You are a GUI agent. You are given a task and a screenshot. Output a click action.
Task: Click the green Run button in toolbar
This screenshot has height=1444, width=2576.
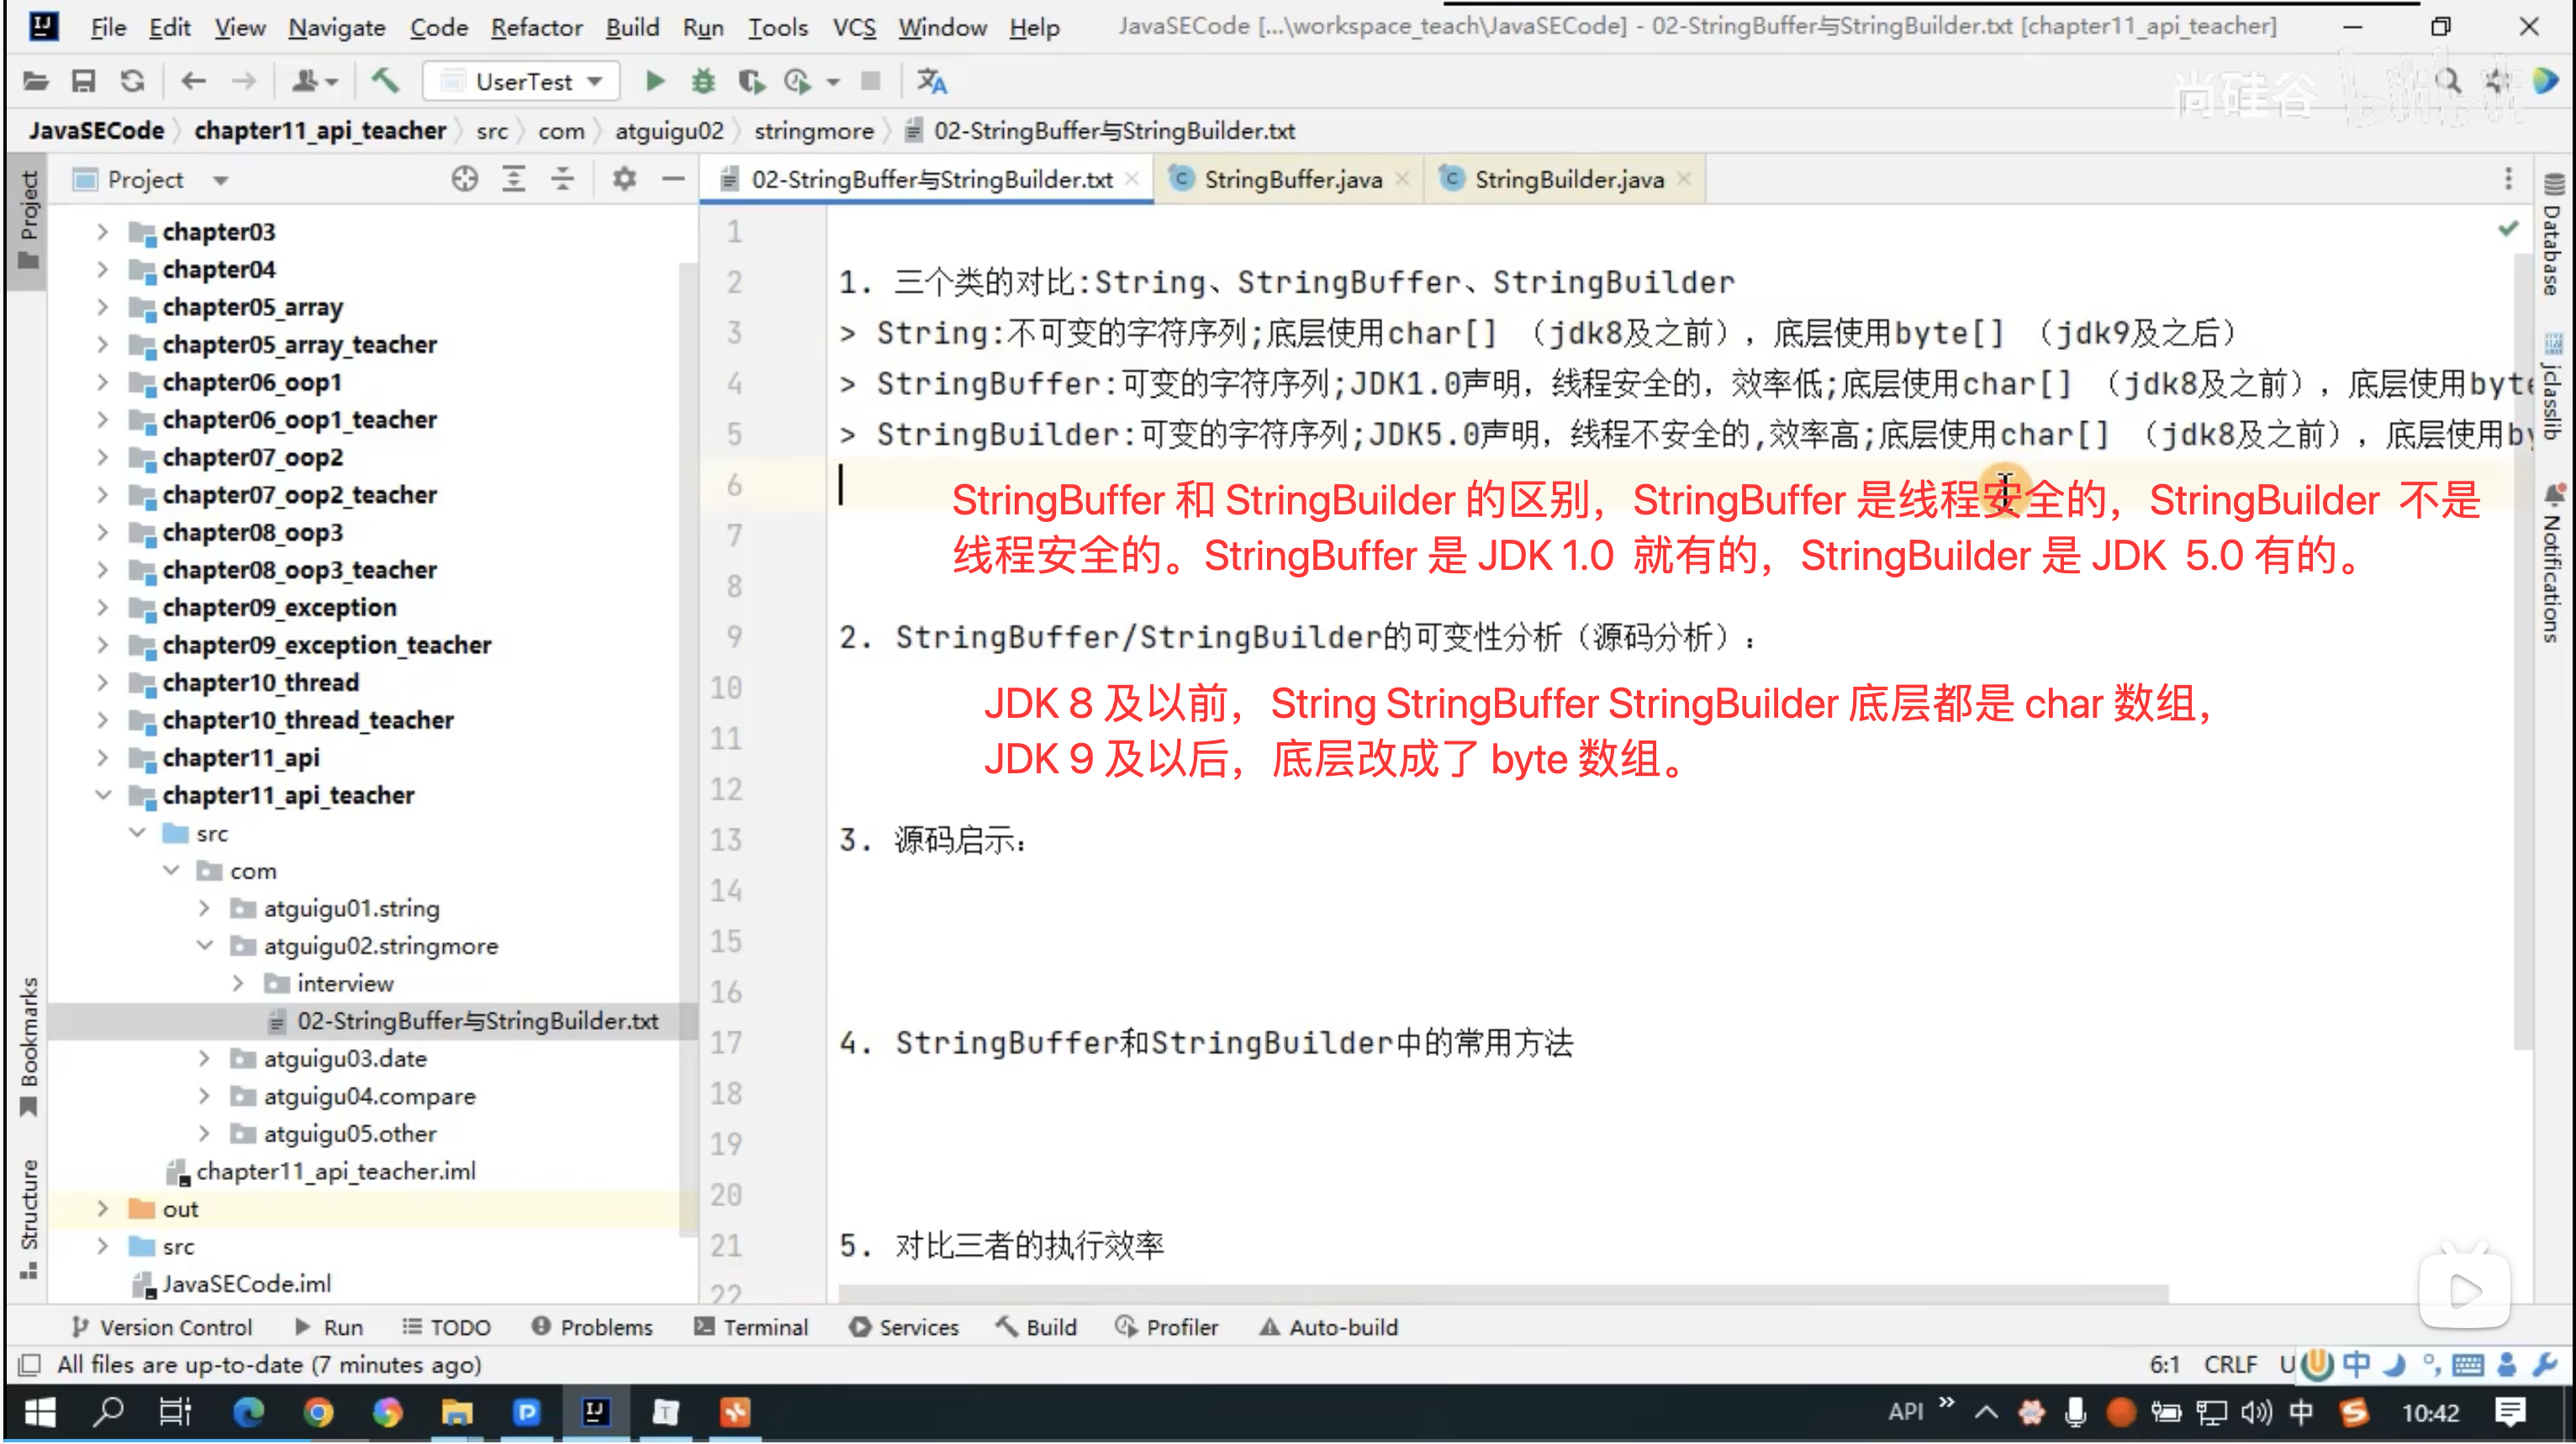654,81
